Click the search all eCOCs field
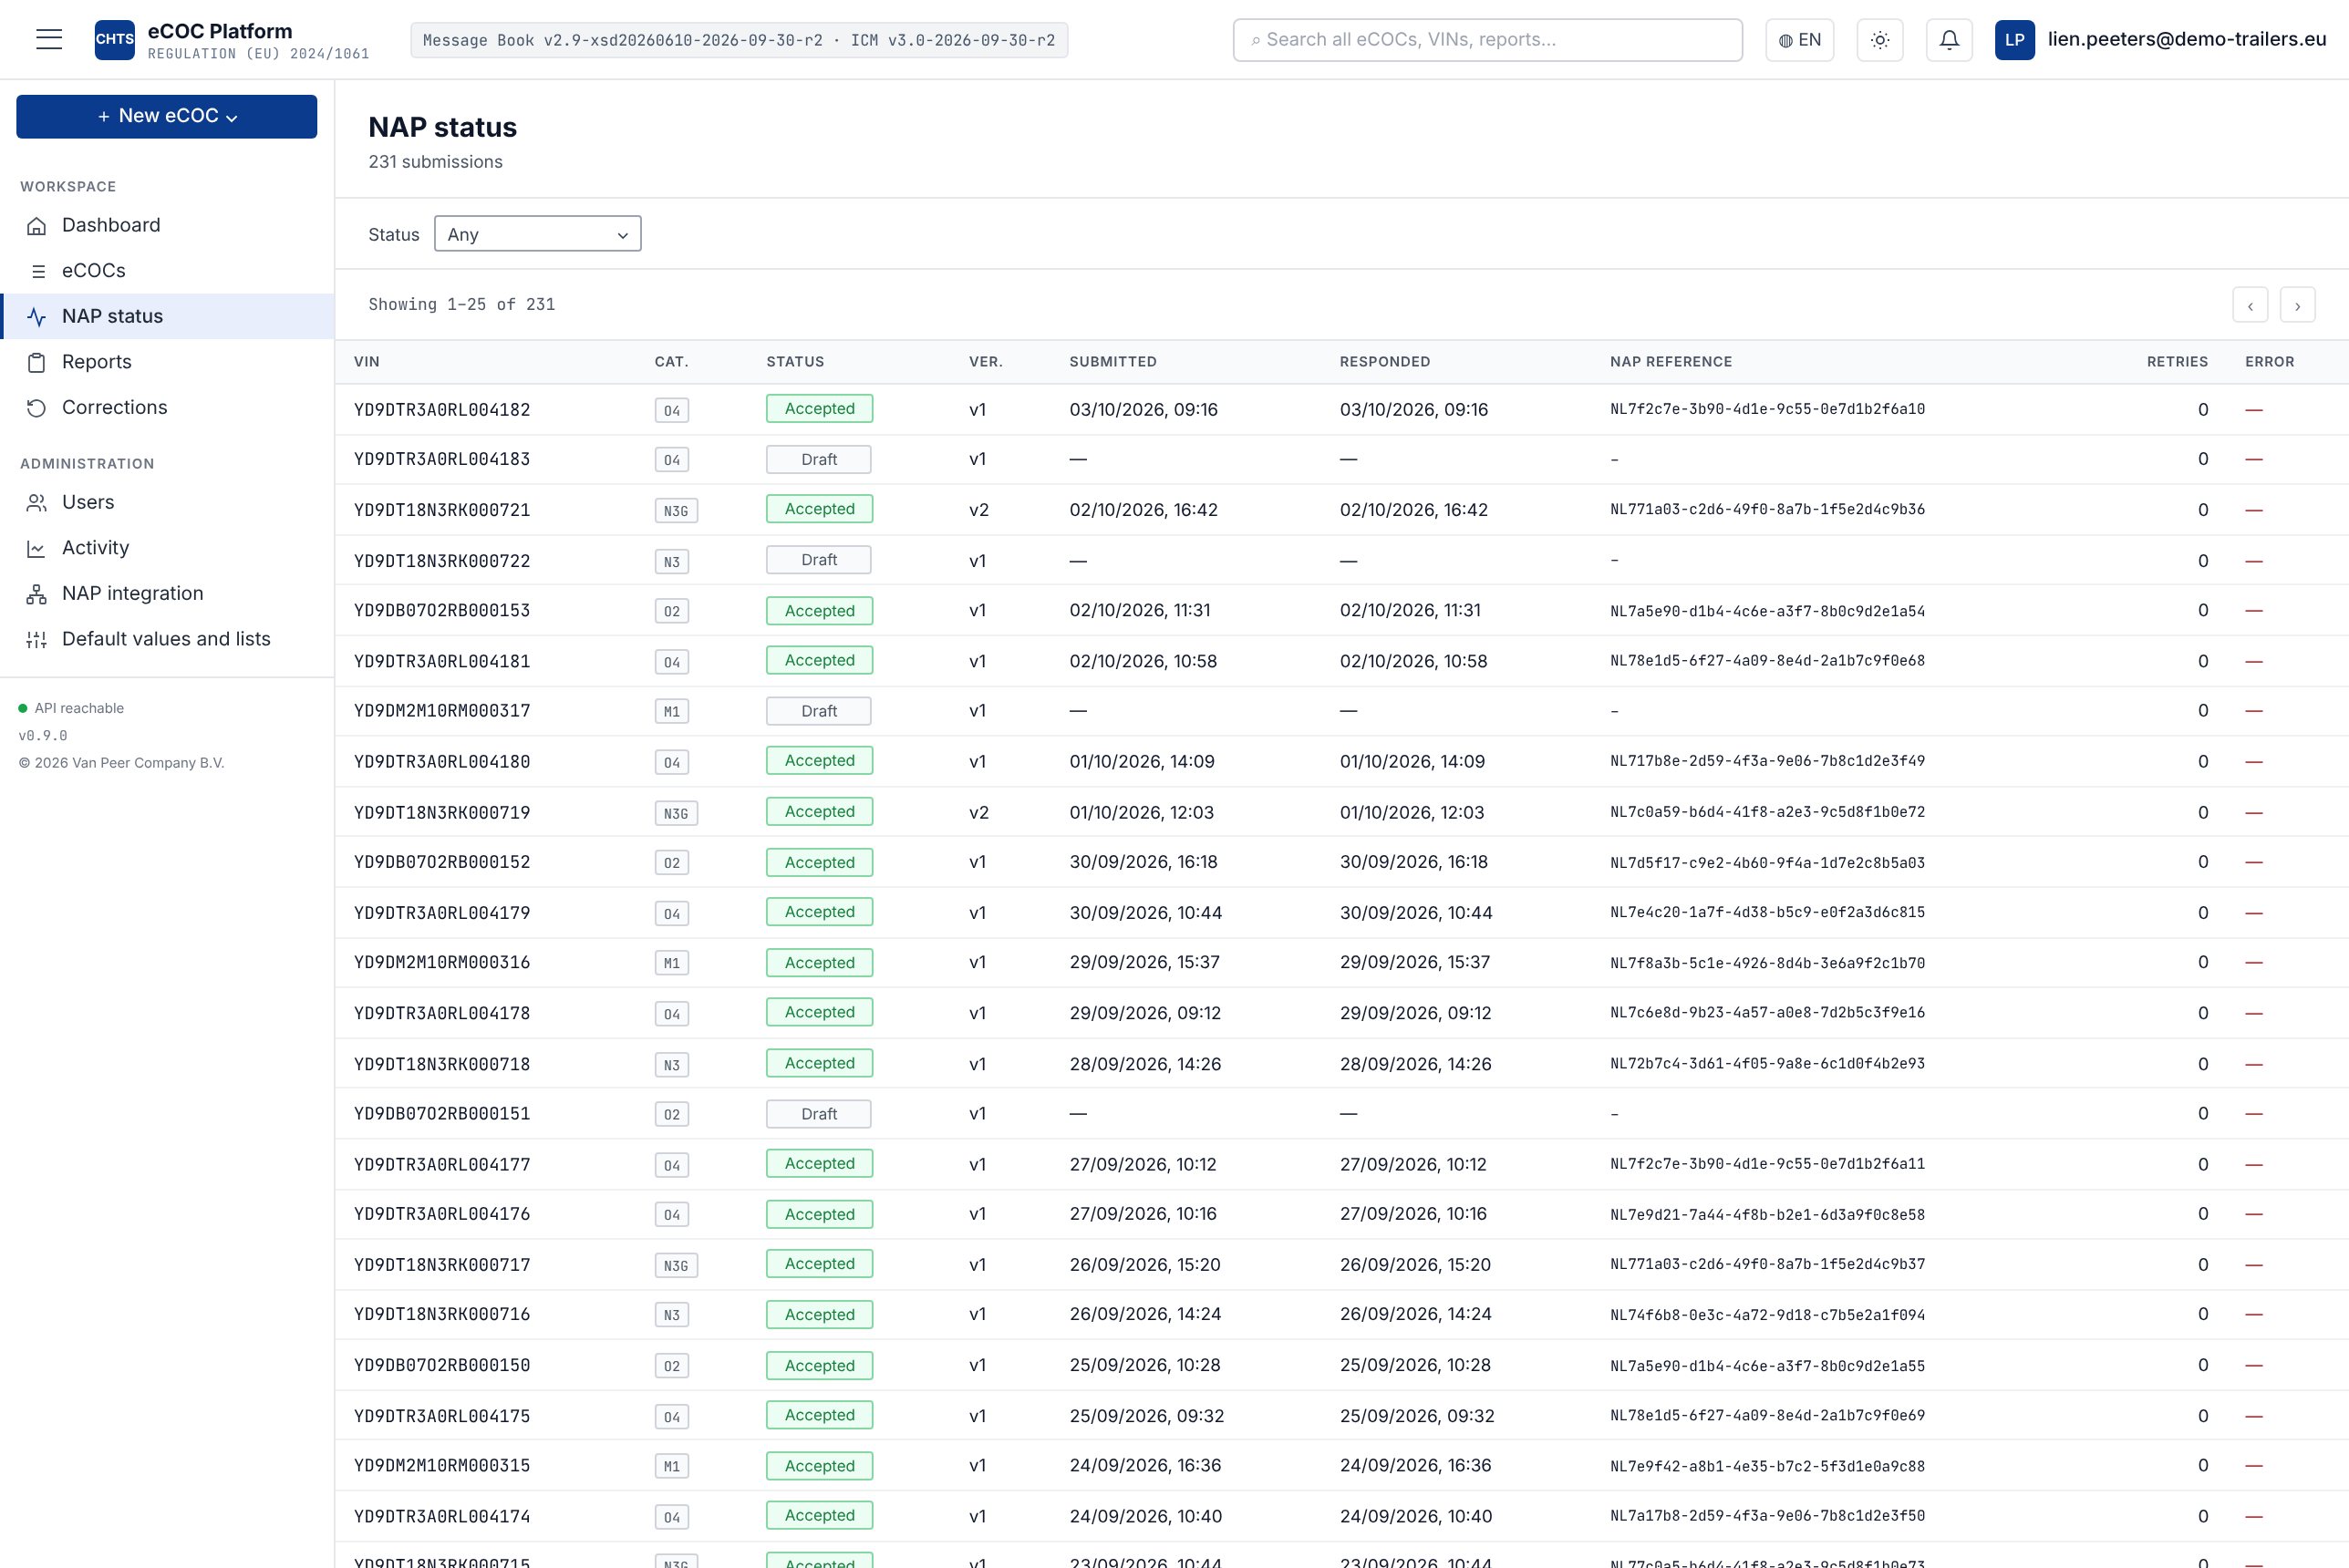Viewport: 2349px width, 1568px height. (1487, 40)
